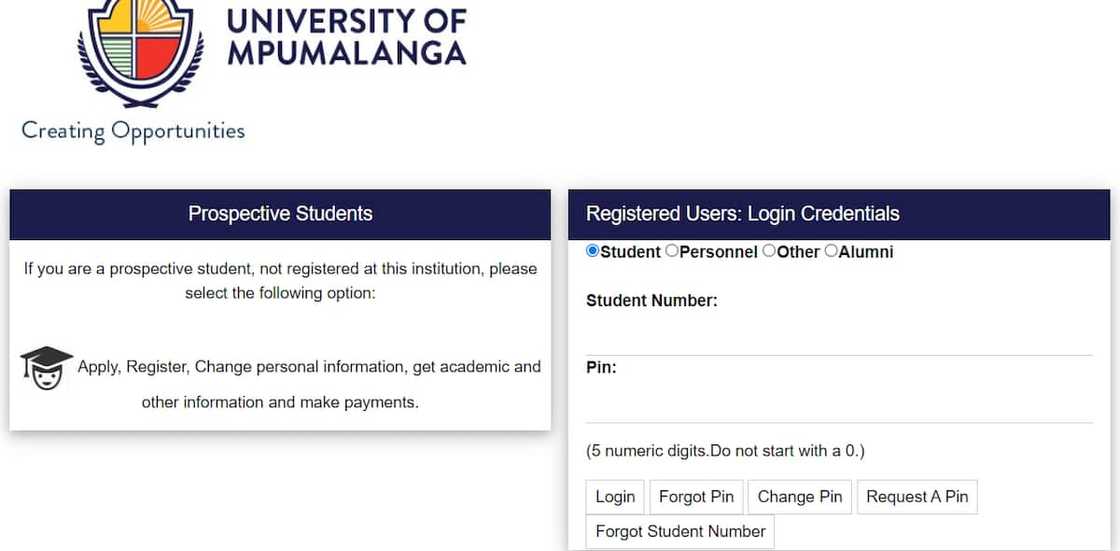The height and width of the screenshot is (551, 1120).
Task: Click the Request A Pin button
Action: [917, 497]
